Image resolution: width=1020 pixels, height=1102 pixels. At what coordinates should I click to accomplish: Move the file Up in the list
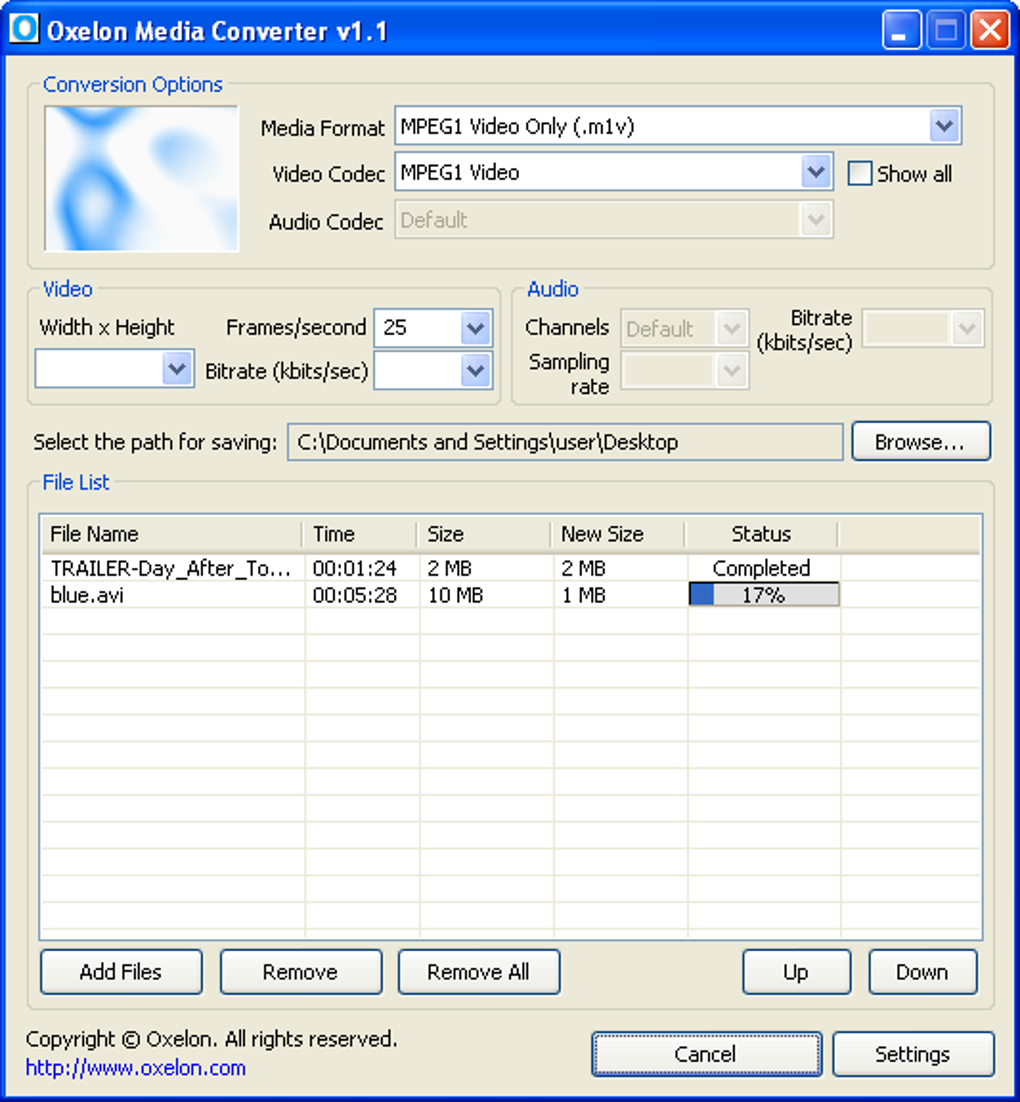coord(796,972)
